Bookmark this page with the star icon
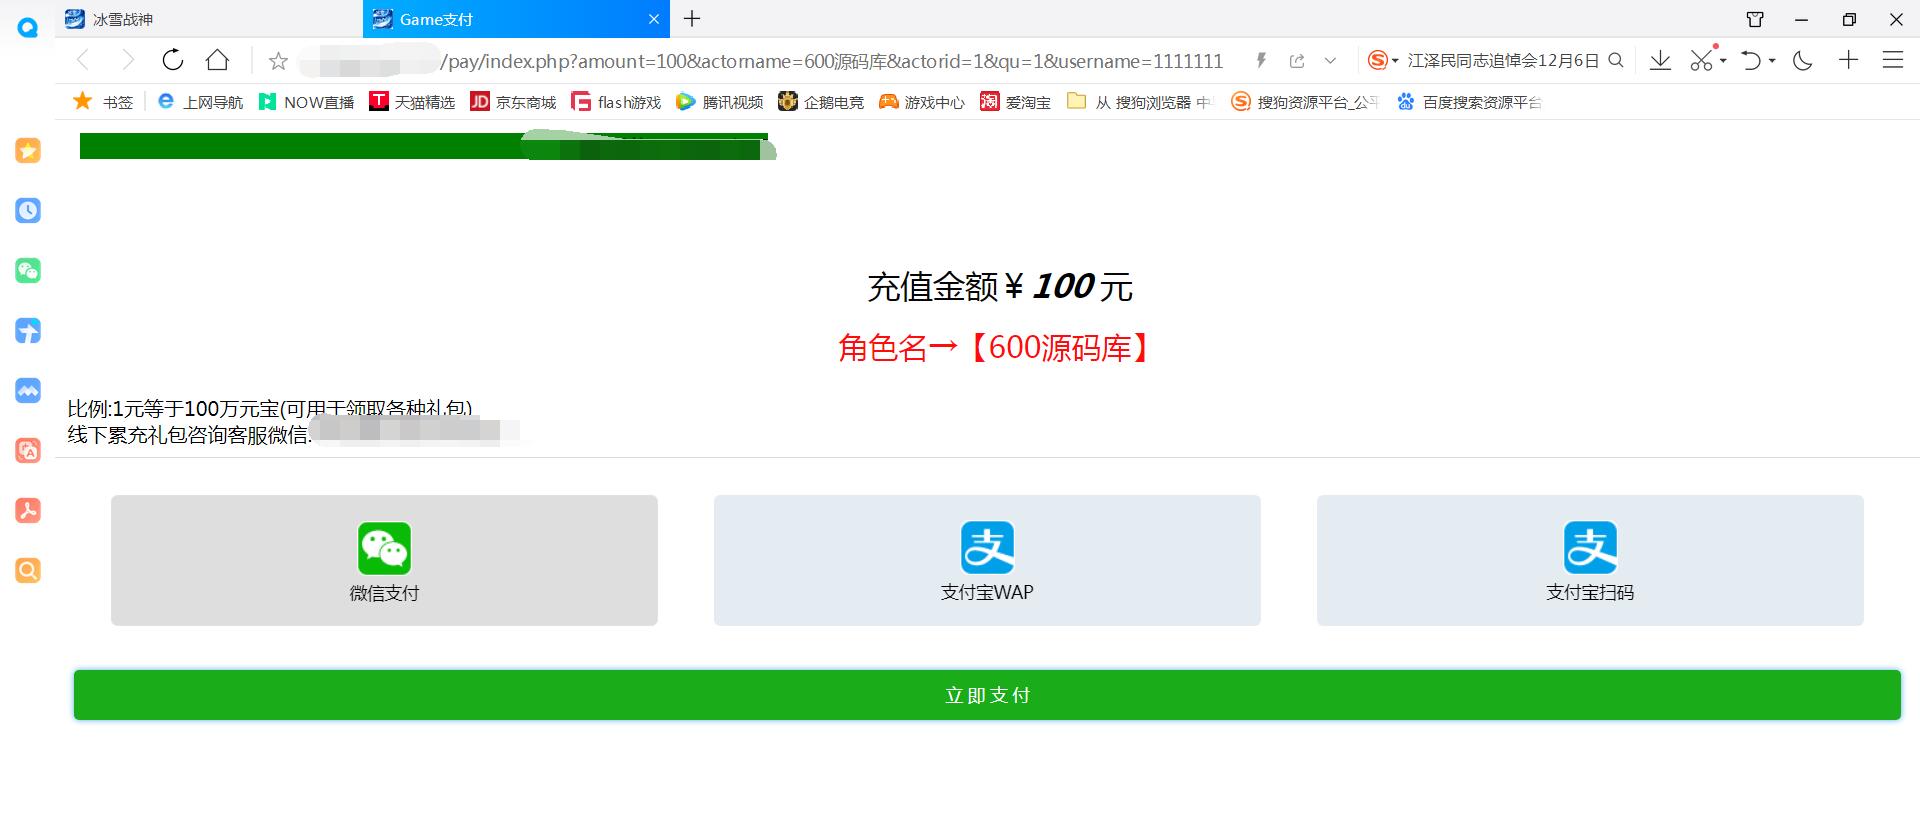The width and height of the screenshot is (1920, 840). point(278,61)
